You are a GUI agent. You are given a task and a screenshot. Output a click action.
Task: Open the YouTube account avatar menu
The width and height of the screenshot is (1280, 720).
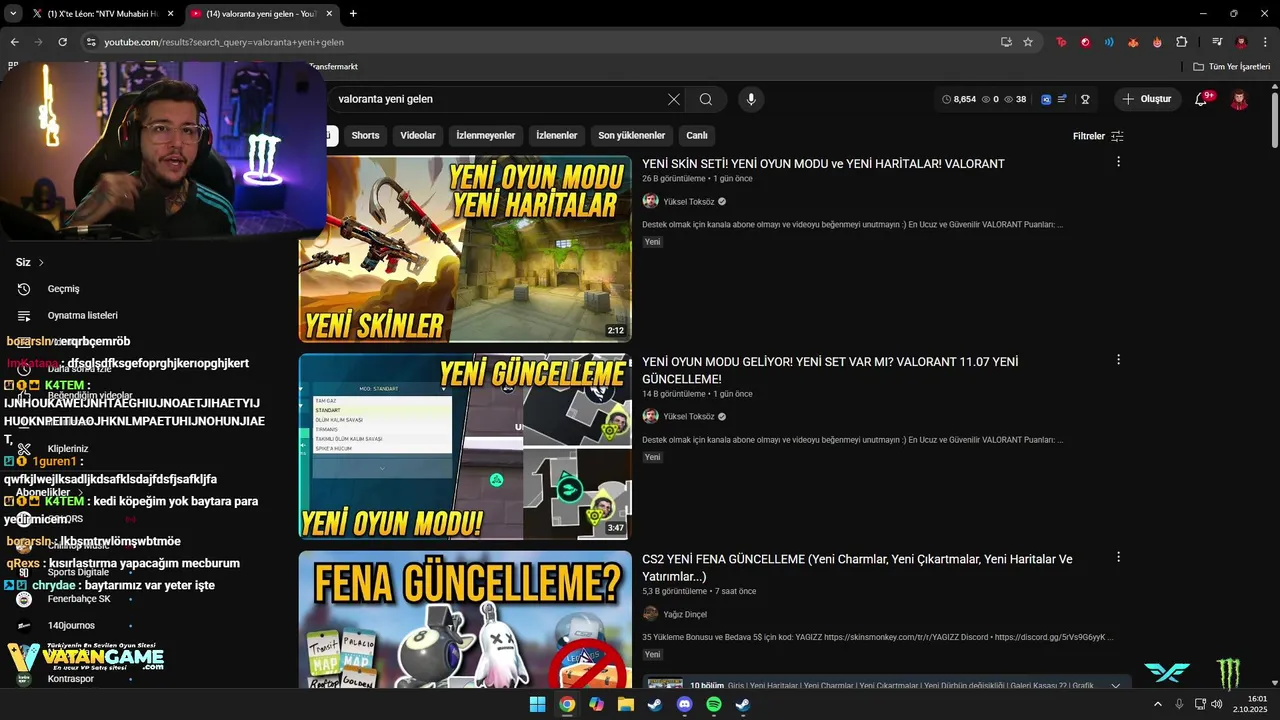coord(1239,99)
